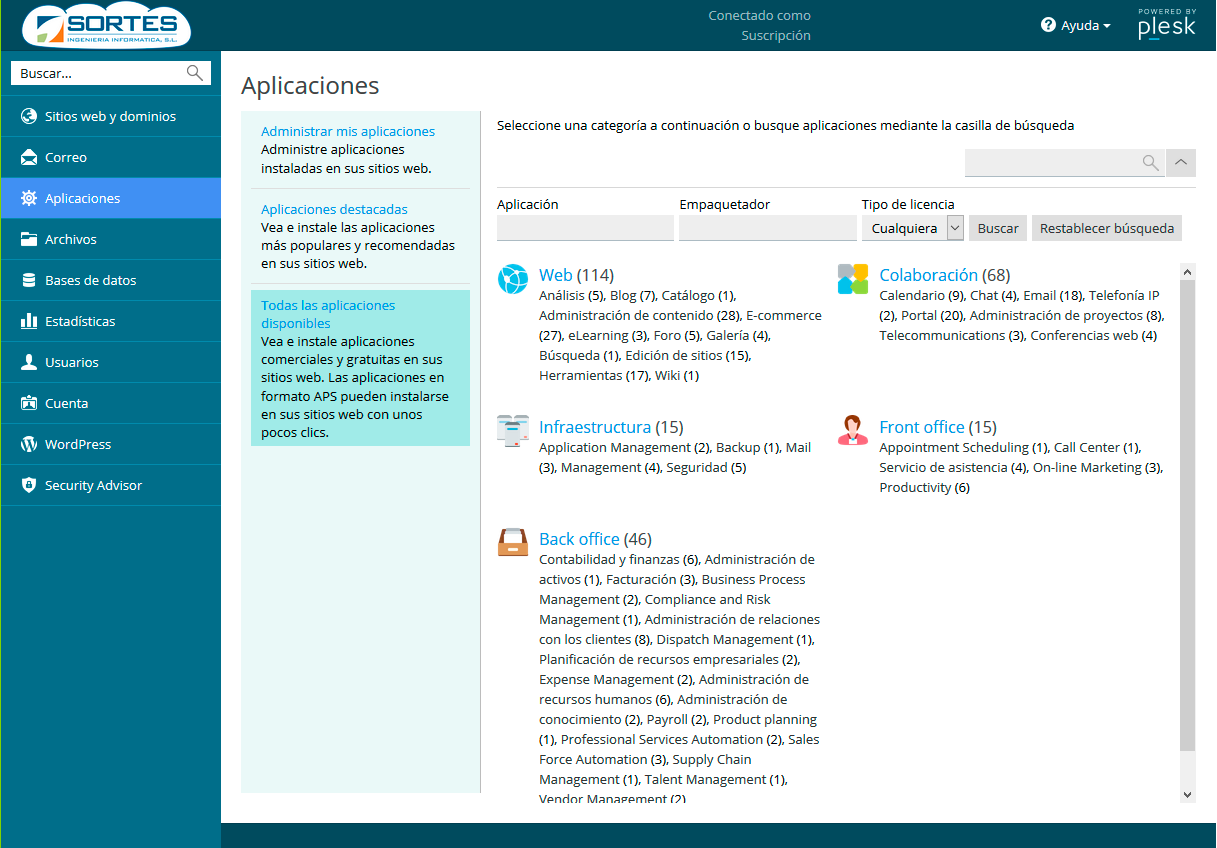The height and width of the screenshot is (848, 1217).
Task: Click the bar chart icon for Estadísticas
Action: tap(28, 321)
